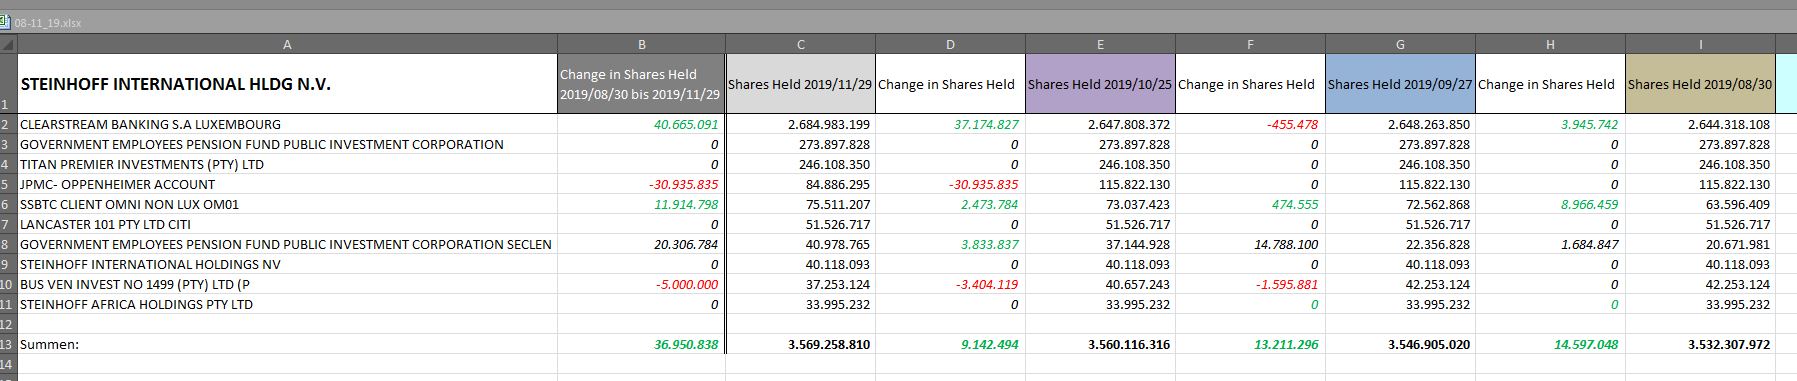Click green value 3.945.742
The width and height of the screenshot is (1797, 381).
(x=1590, y=124)
